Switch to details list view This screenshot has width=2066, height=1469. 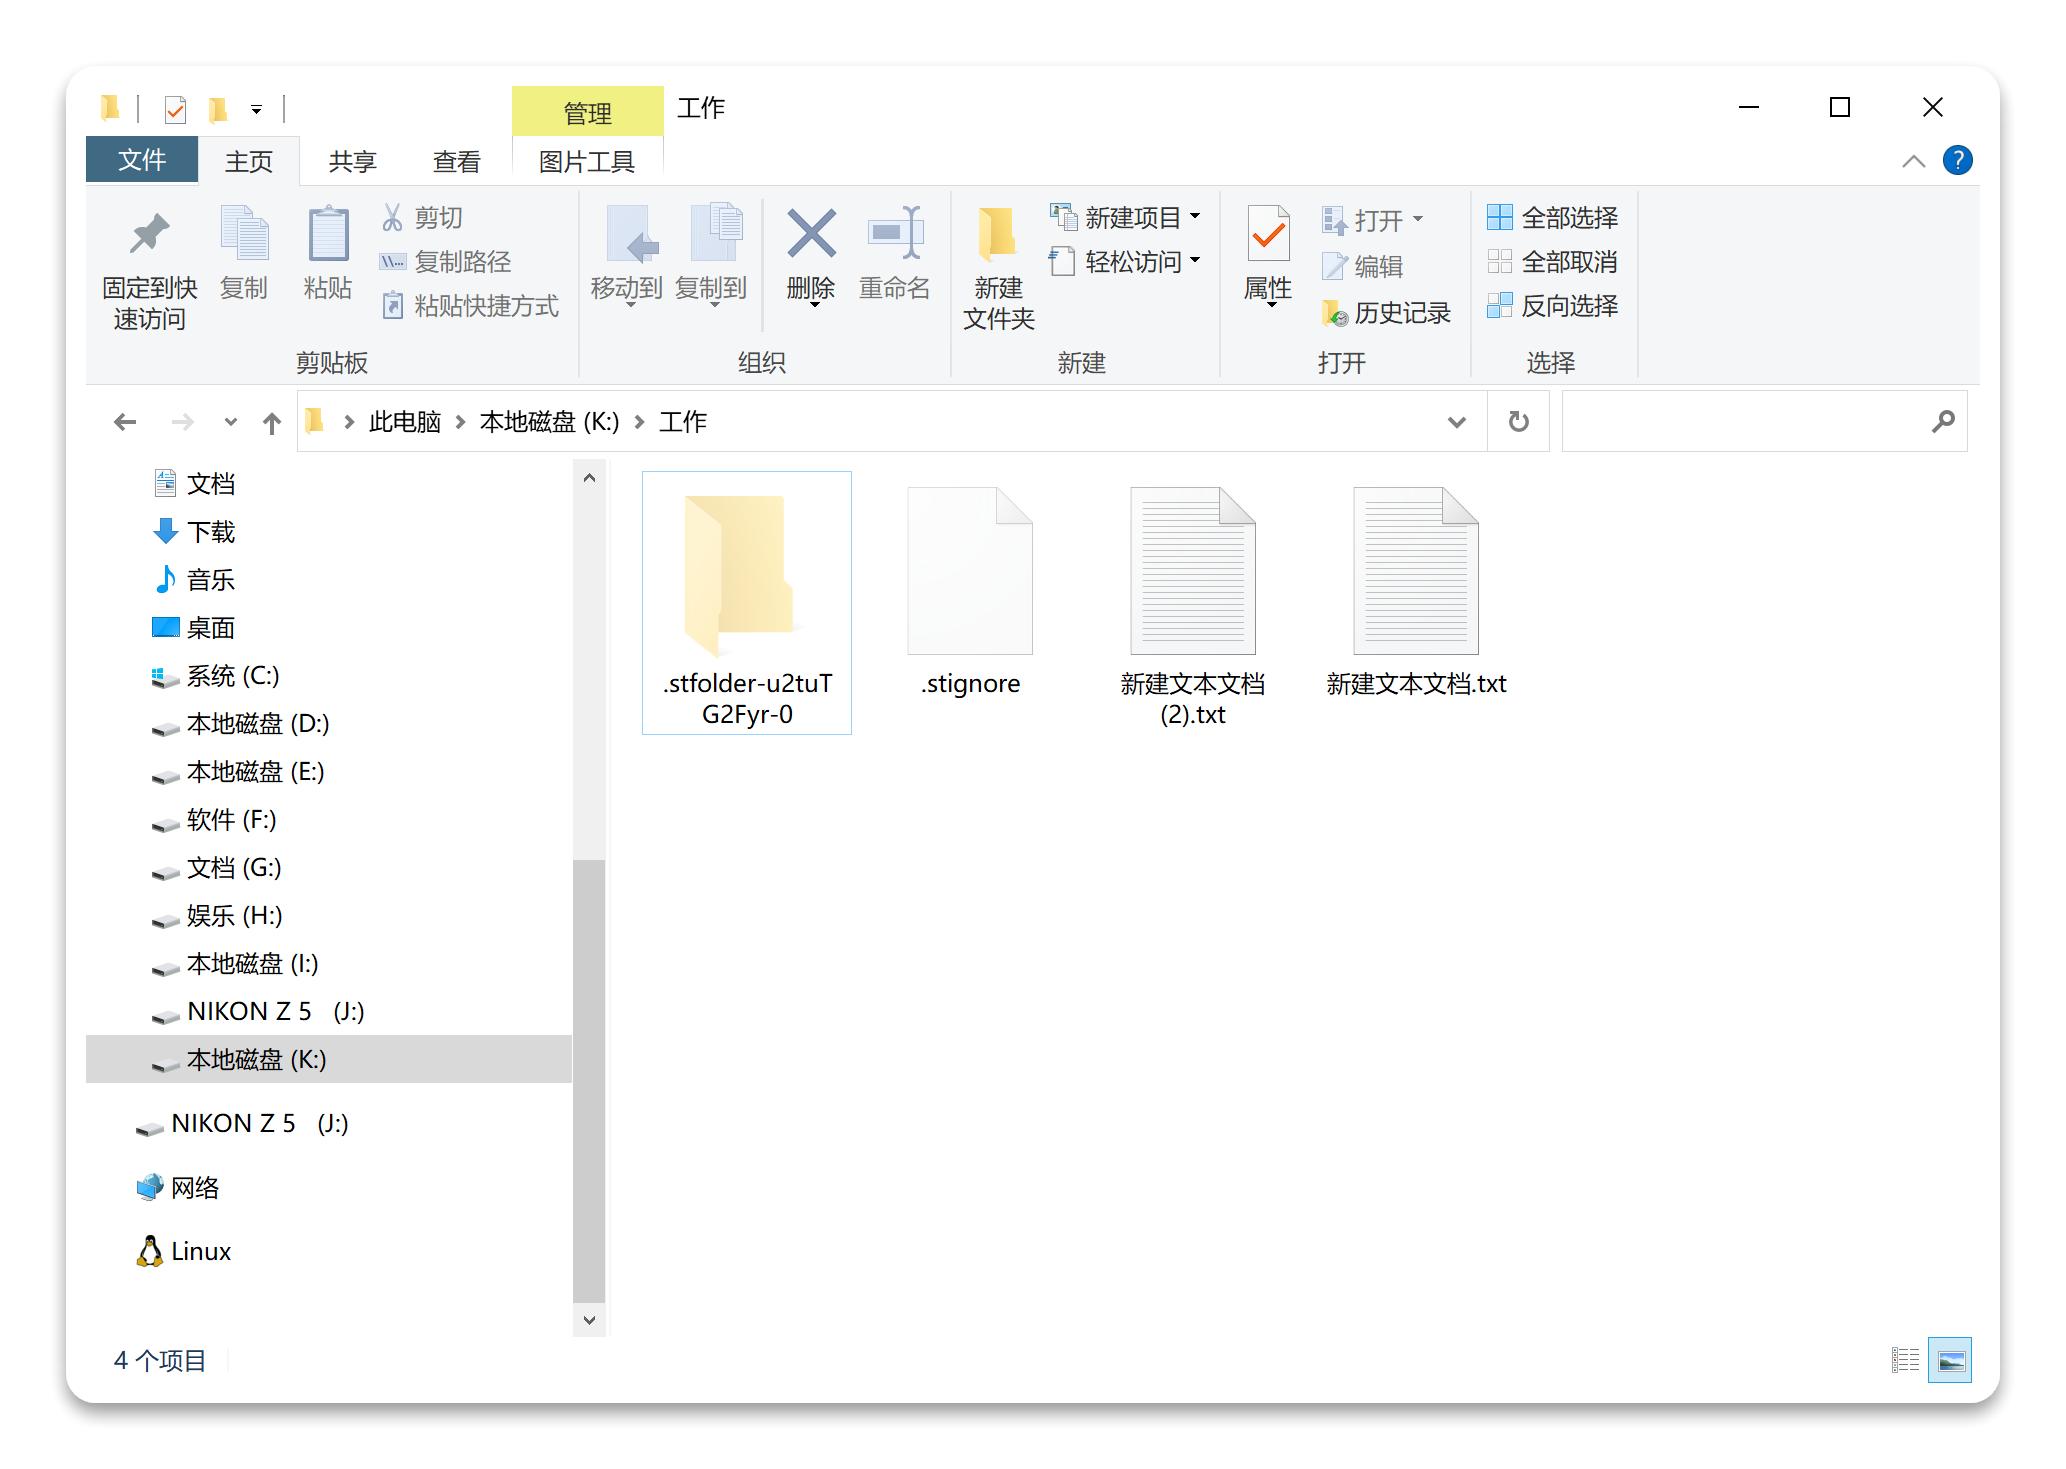tap(1905, 1360)
